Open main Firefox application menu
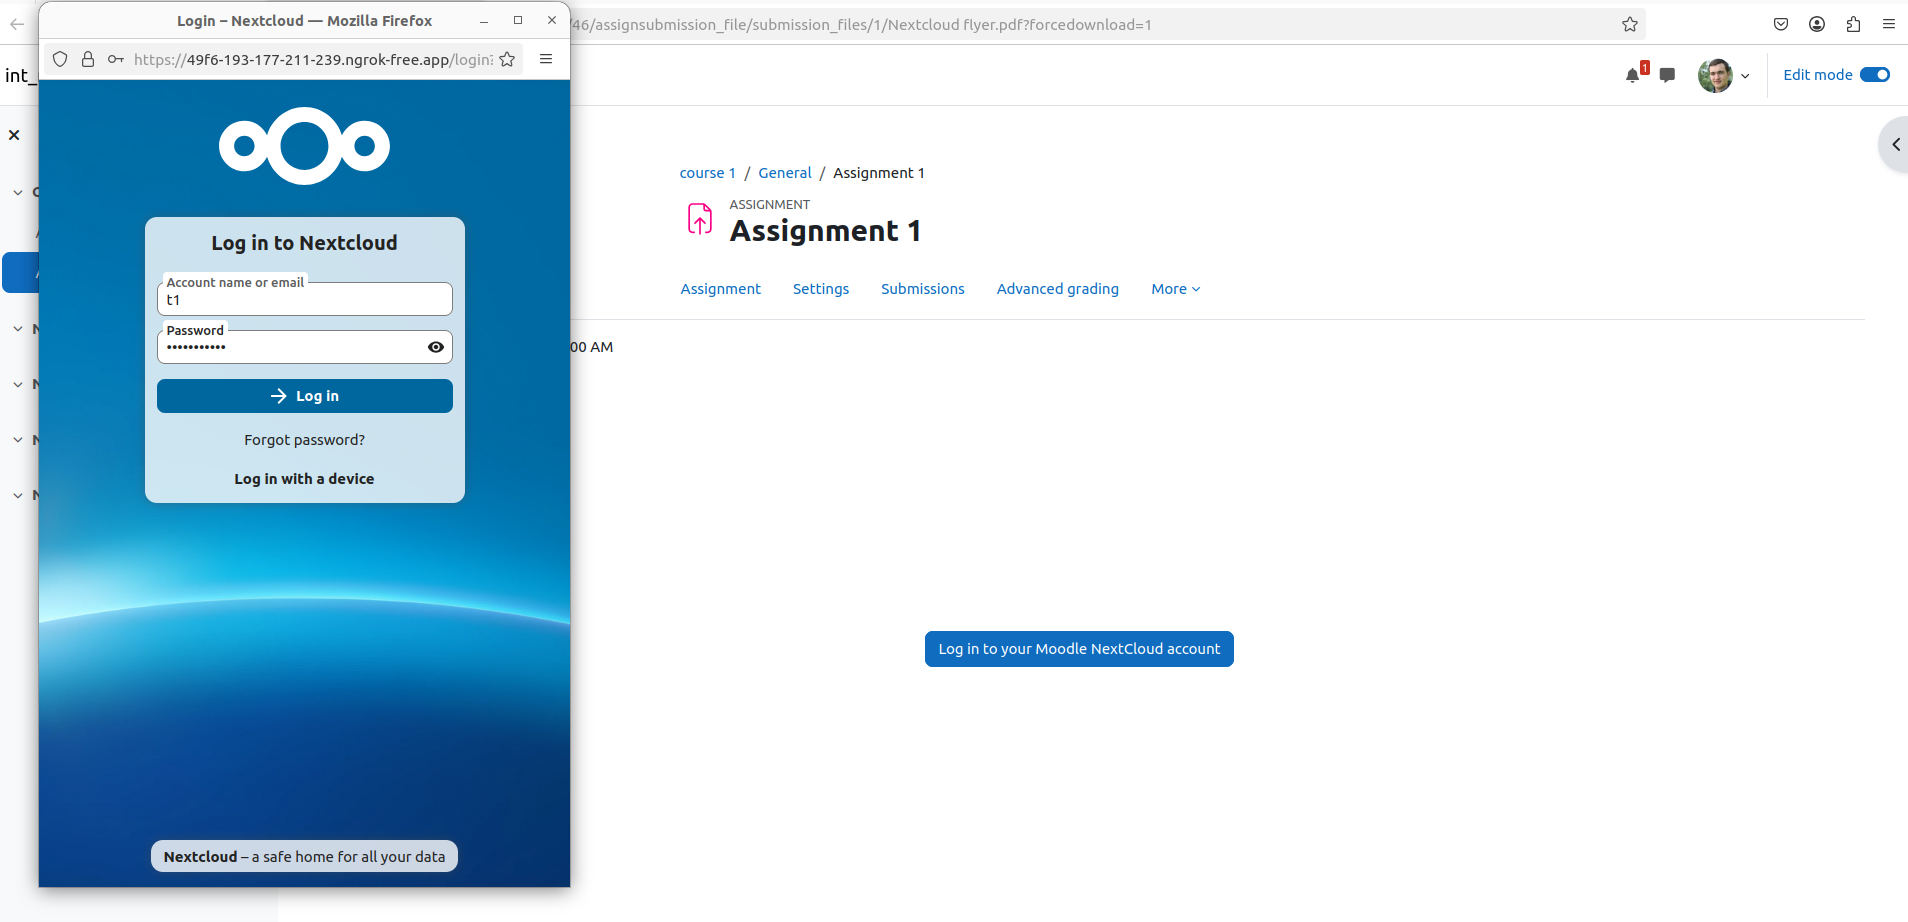Image resolution: width=1908 pixels, height=922 pixels. [x=1889, y=24]
